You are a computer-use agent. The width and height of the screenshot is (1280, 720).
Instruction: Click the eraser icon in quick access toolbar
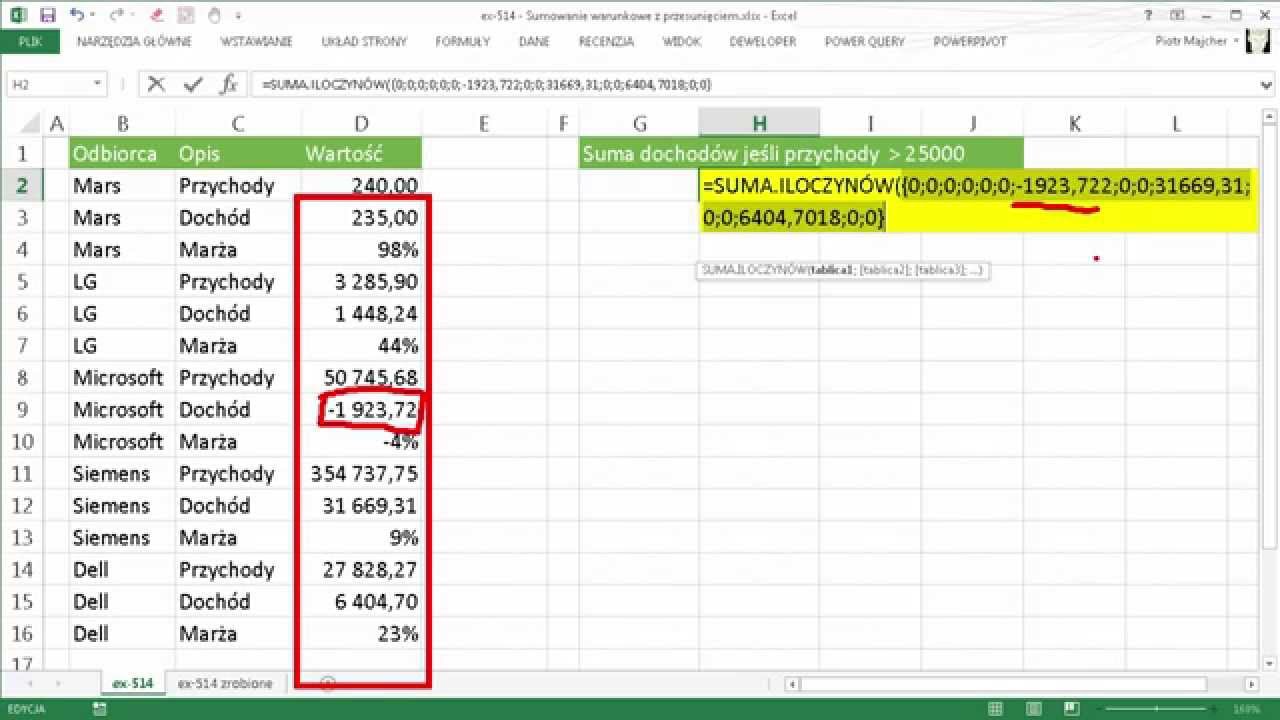(x=155, y=16)
